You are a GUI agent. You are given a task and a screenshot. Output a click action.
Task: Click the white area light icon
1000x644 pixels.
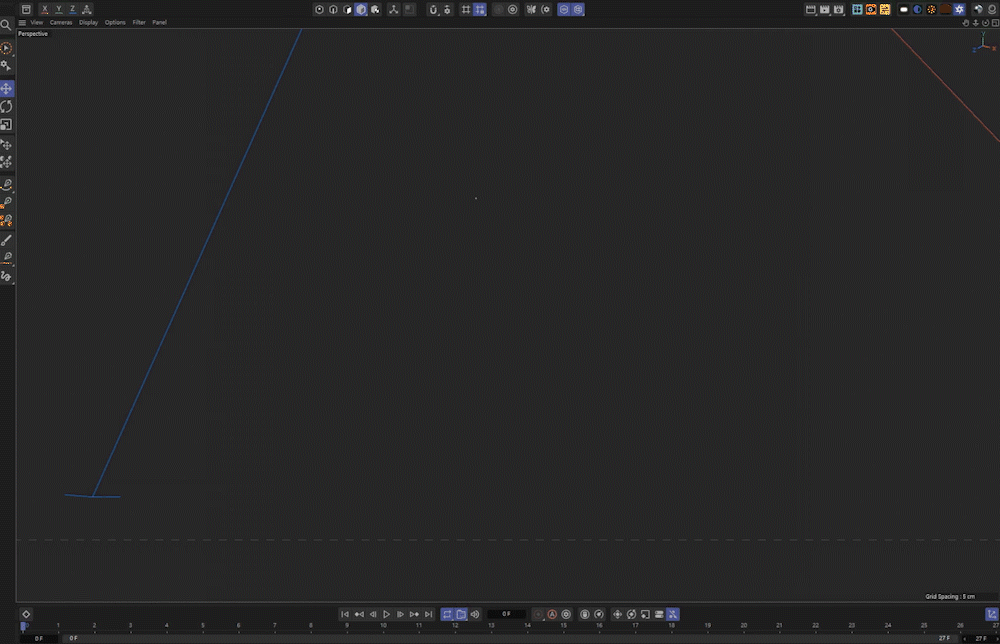tap(904, 10)
